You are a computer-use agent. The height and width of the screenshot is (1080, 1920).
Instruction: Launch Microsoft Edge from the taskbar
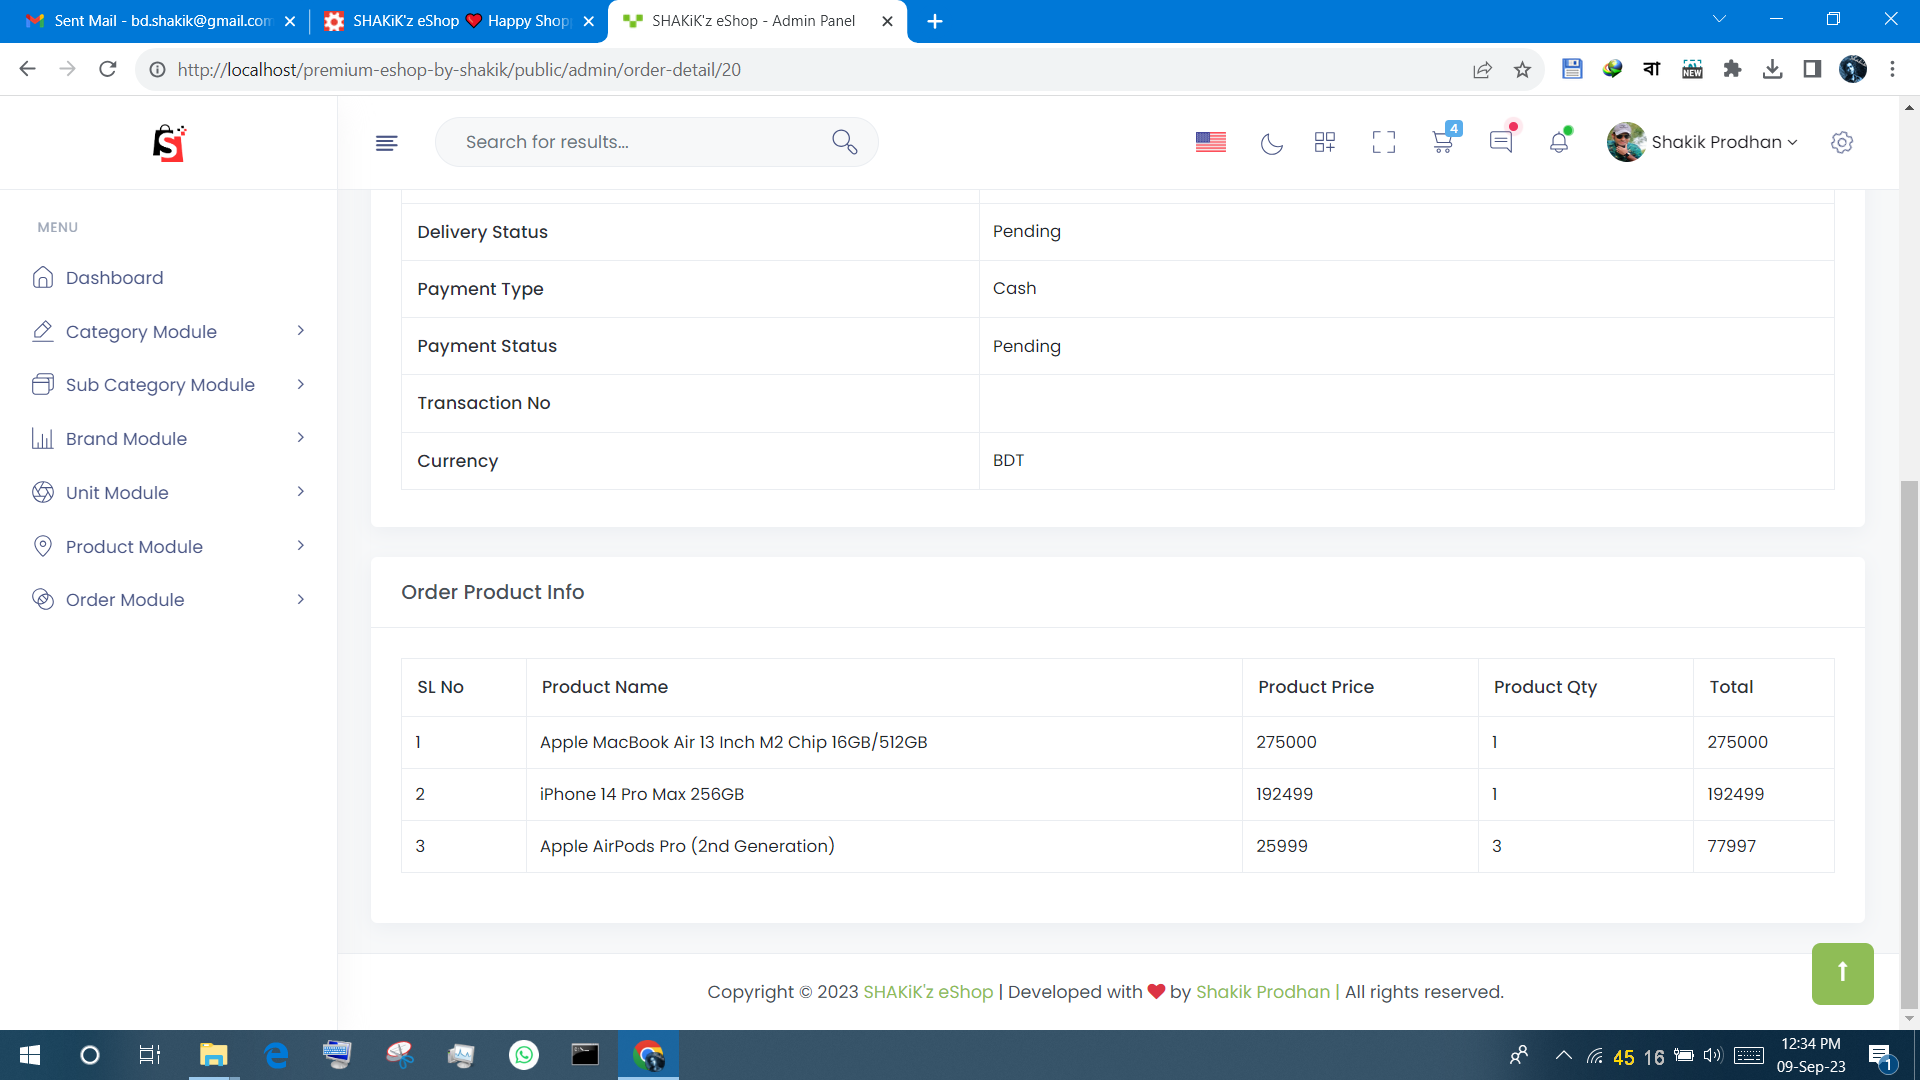pyautogui.click(x=276, y=1055)
